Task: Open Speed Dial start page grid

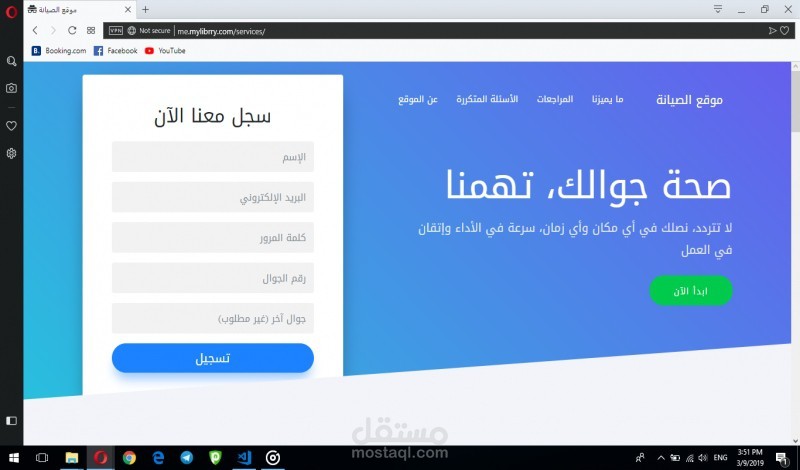Action: 91,31
